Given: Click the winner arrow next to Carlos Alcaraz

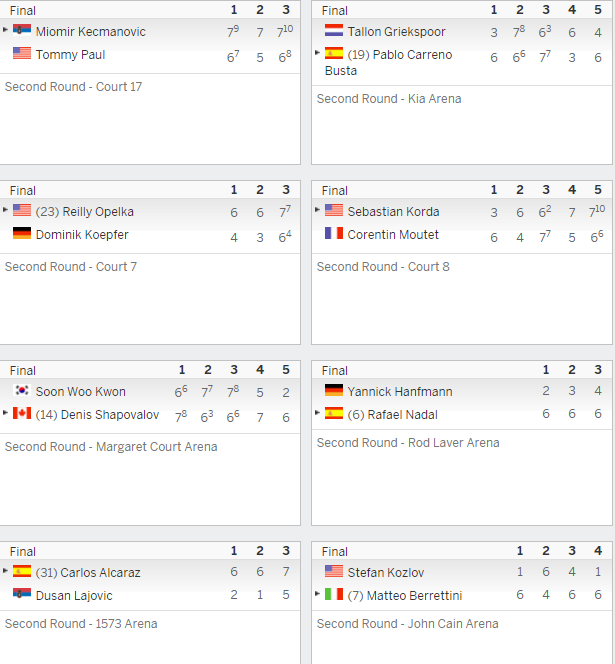Looking at the screenshot, I should pos(5,570).
